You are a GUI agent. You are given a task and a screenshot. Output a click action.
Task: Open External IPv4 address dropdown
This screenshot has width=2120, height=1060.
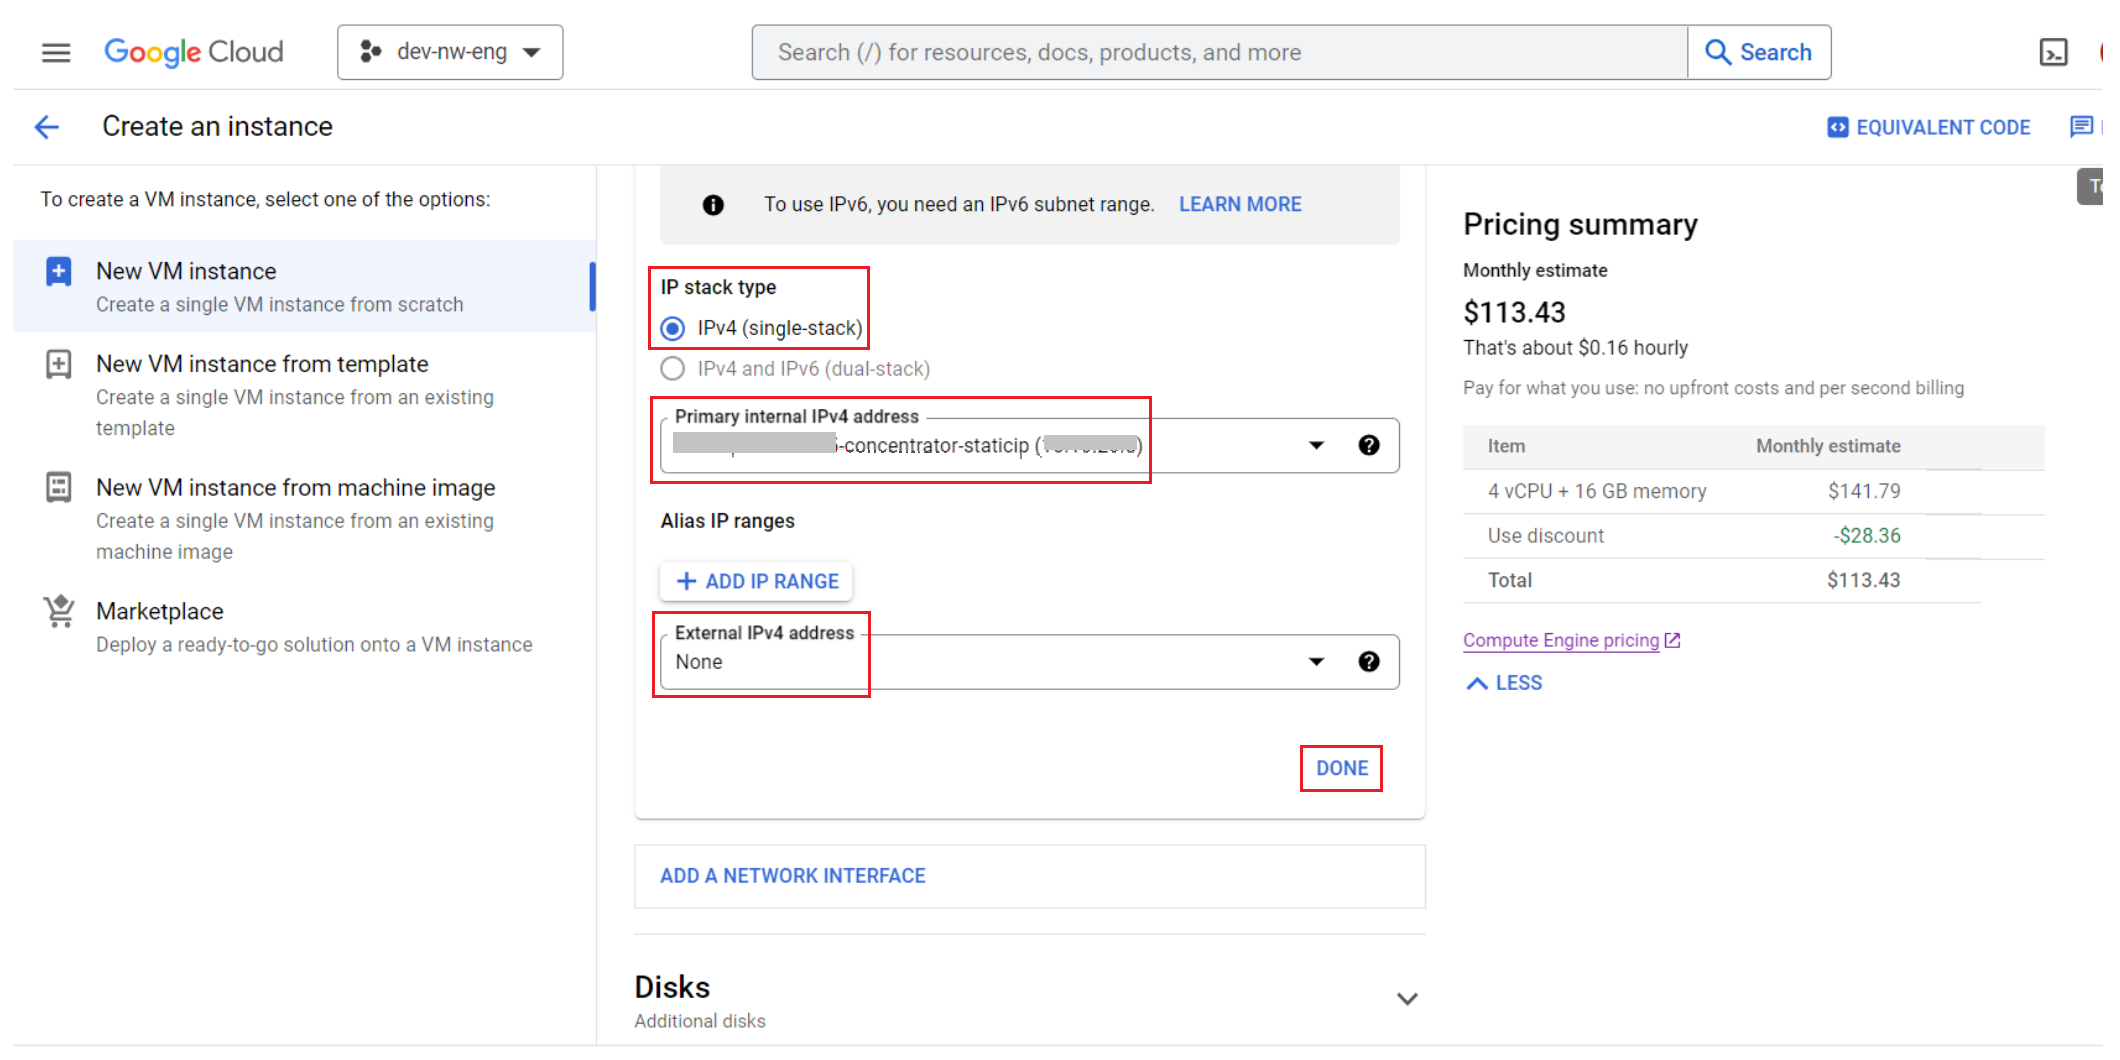1315,661
